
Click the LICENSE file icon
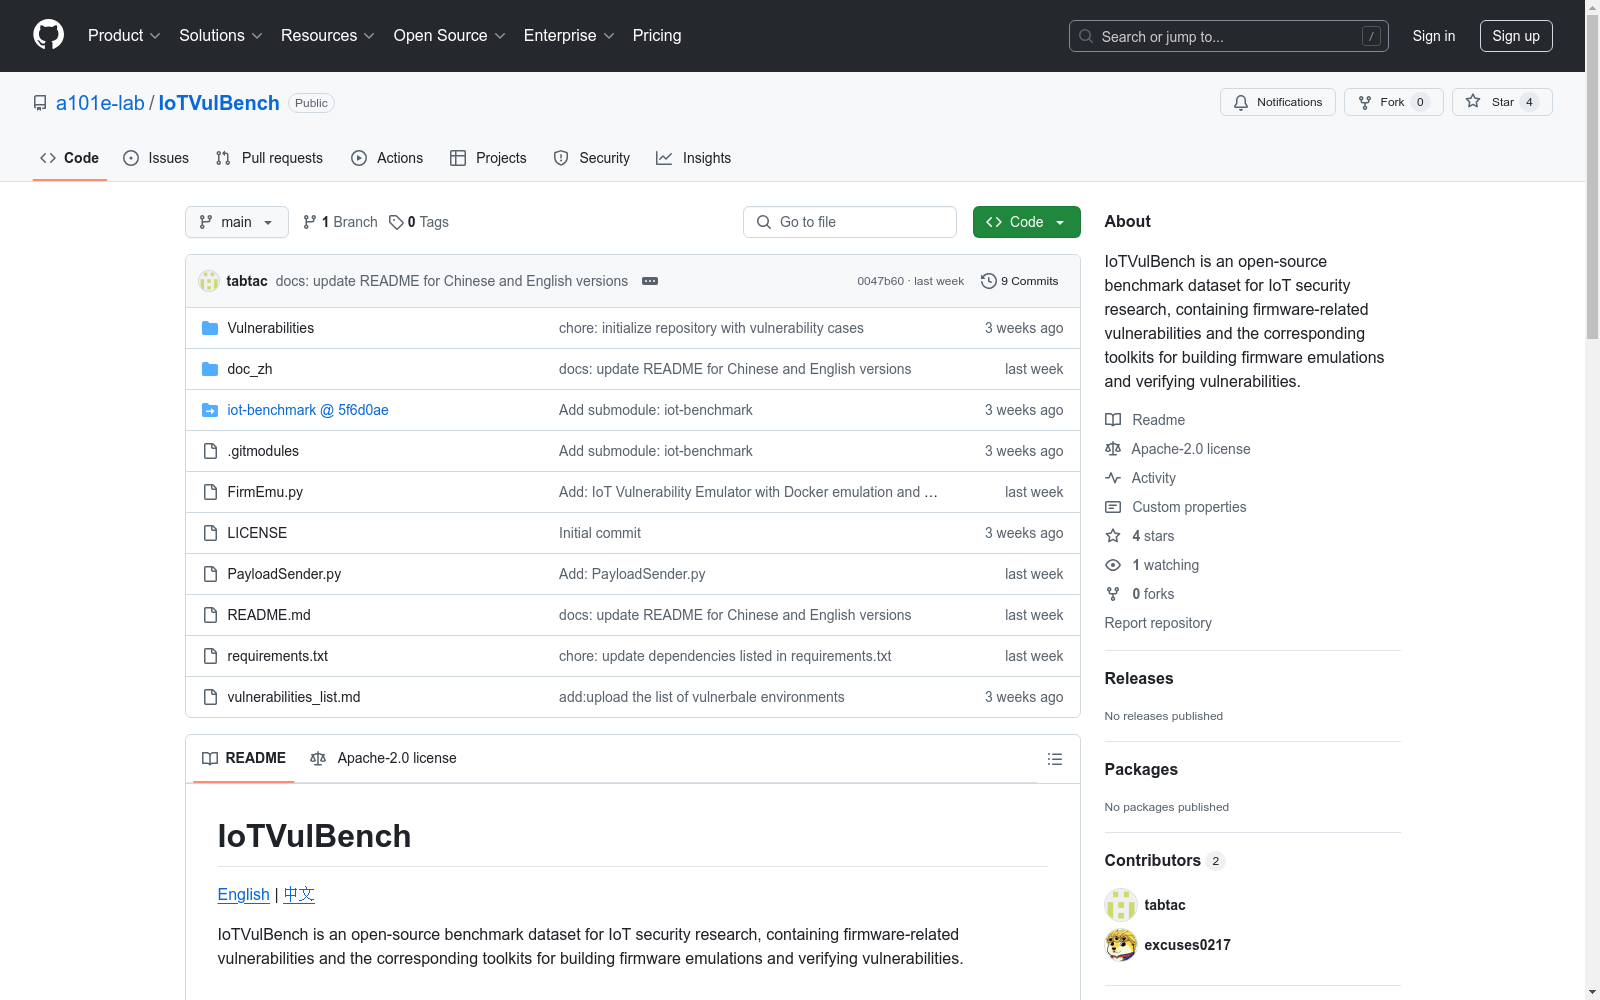(210, 533)
